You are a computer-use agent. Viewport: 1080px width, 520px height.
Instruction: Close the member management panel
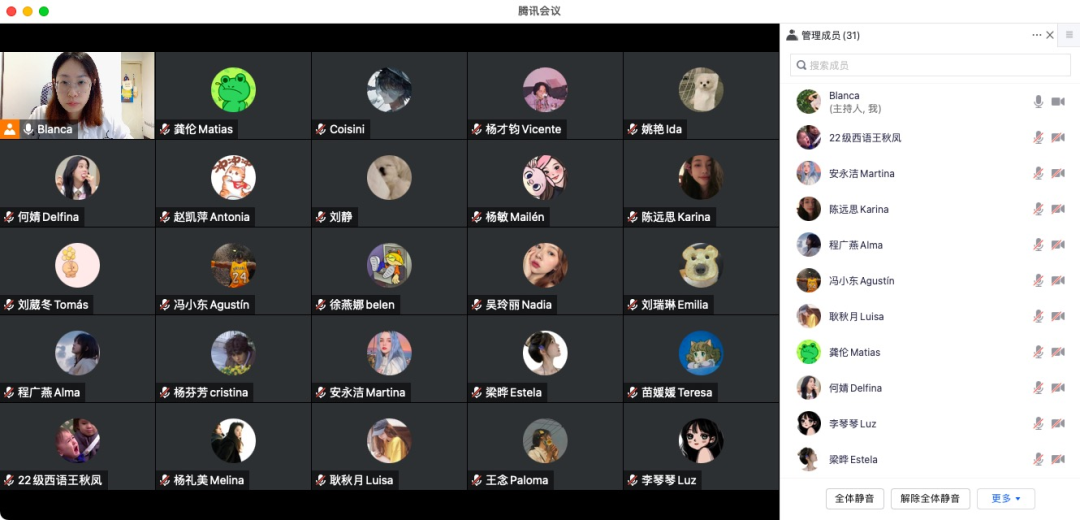(x=1050, y=35)
